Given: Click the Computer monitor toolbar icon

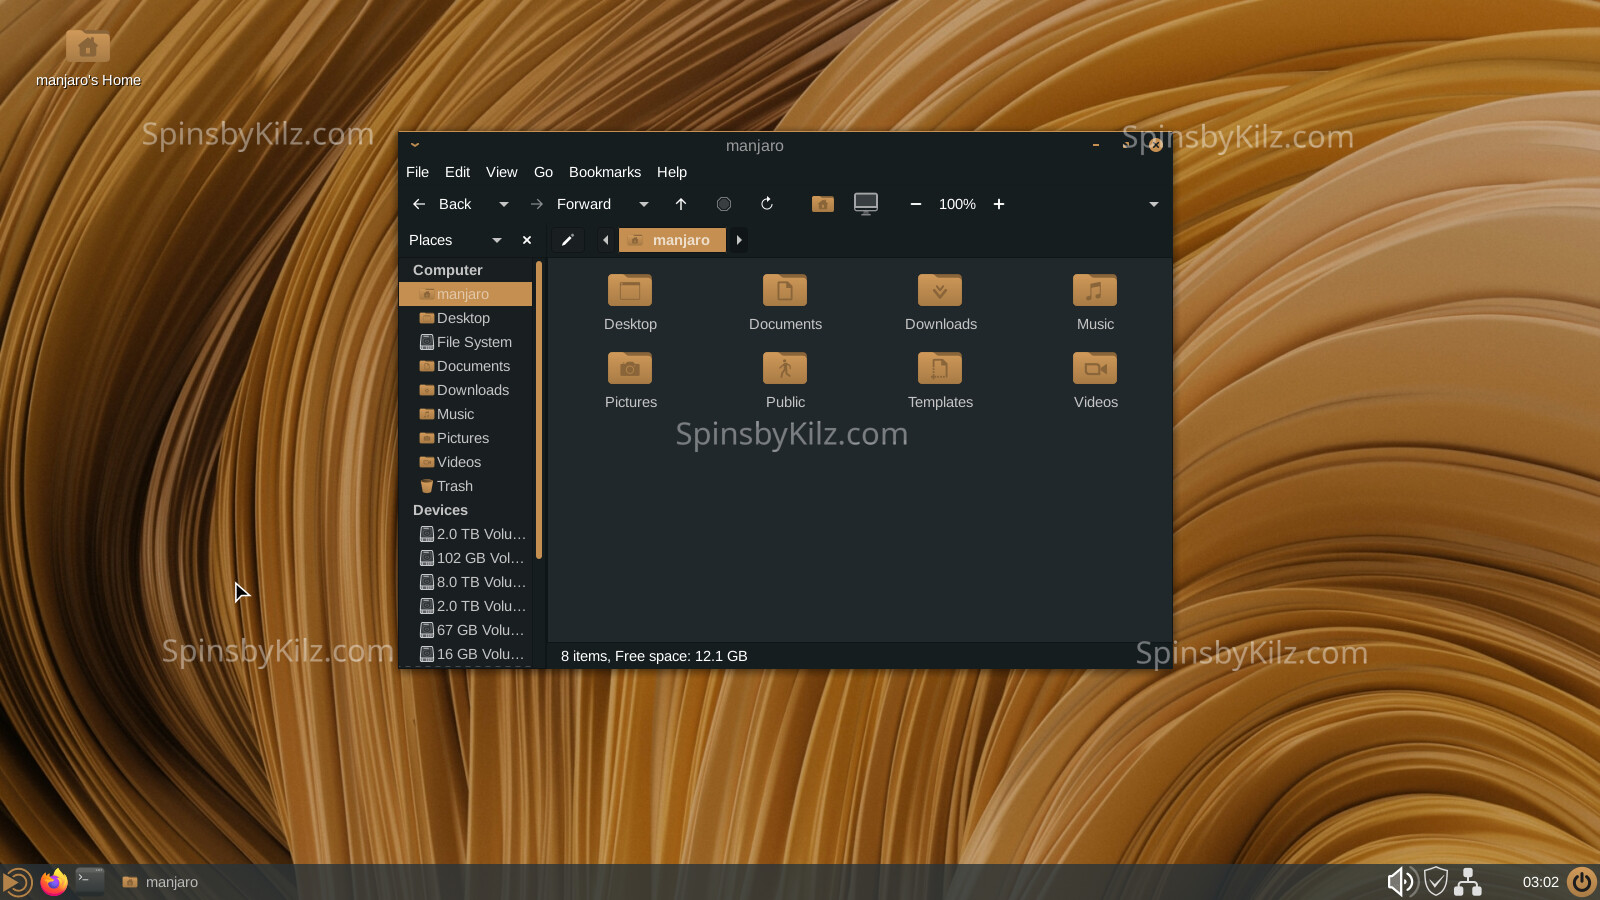Looking at the screenshot, I should click(x=866, y=204).
